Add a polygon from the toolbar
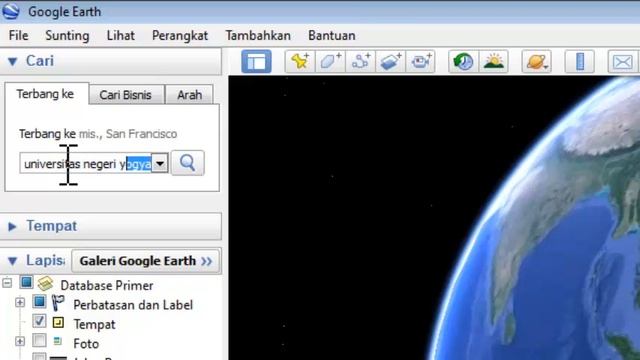This screenshot has height=360, width=640. pyautogui.click(x=330, y=62)
